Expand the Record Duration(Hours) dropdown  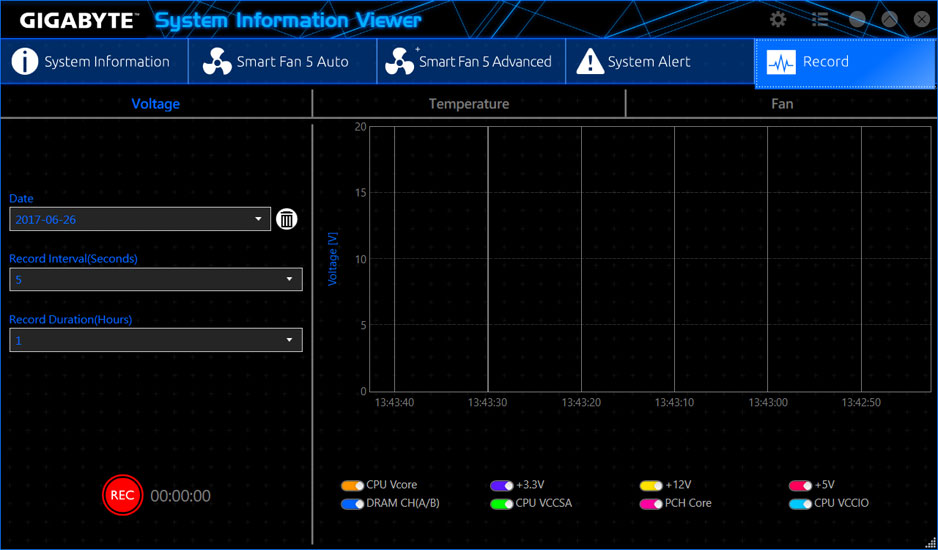156,340
